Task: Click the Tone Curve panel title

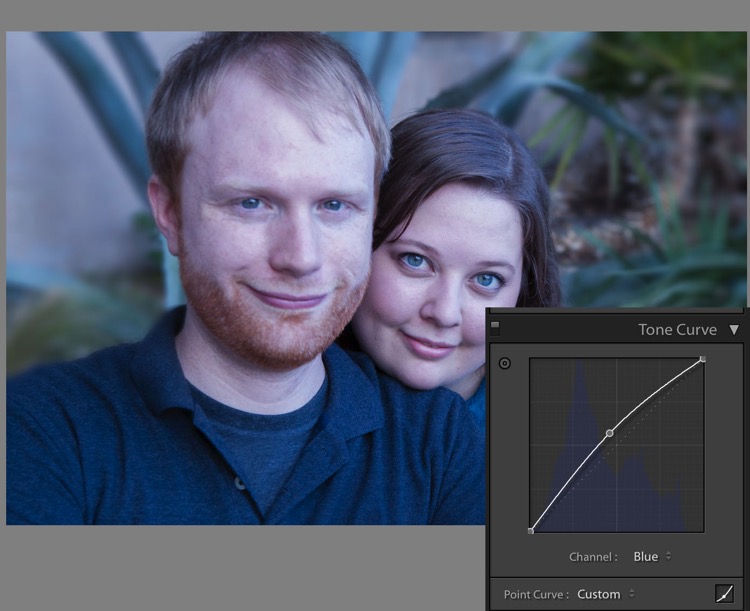Action: [677, 330]
